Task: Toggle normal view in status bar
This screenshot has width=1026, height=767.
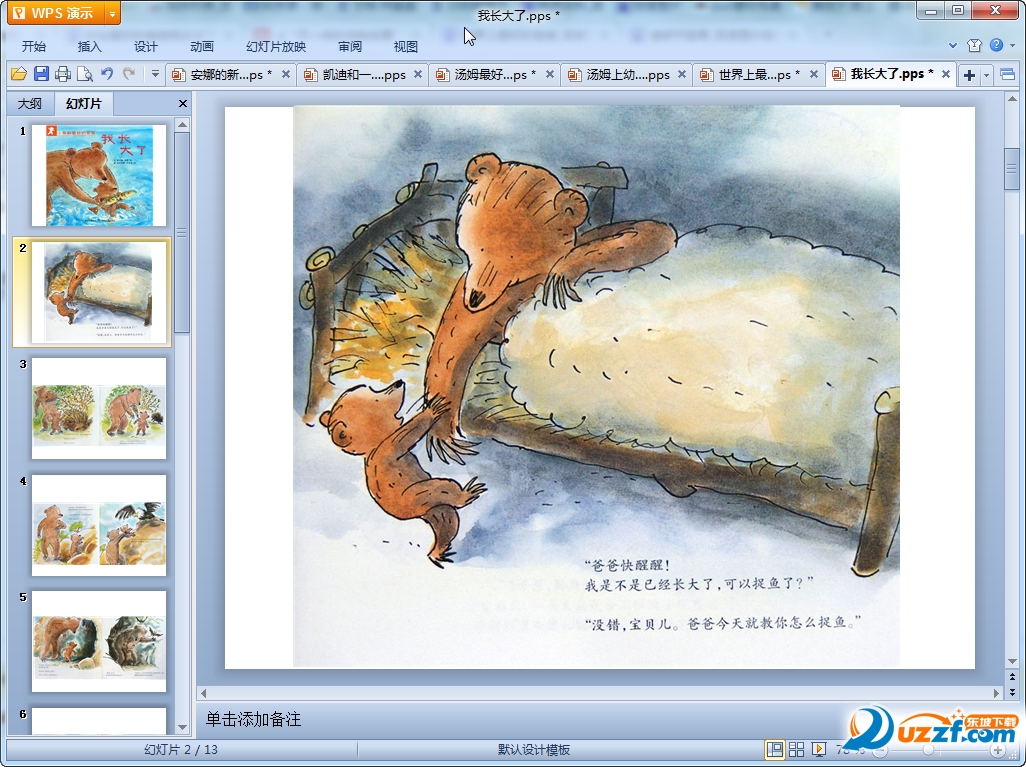Action: click(x=775, y=750)
